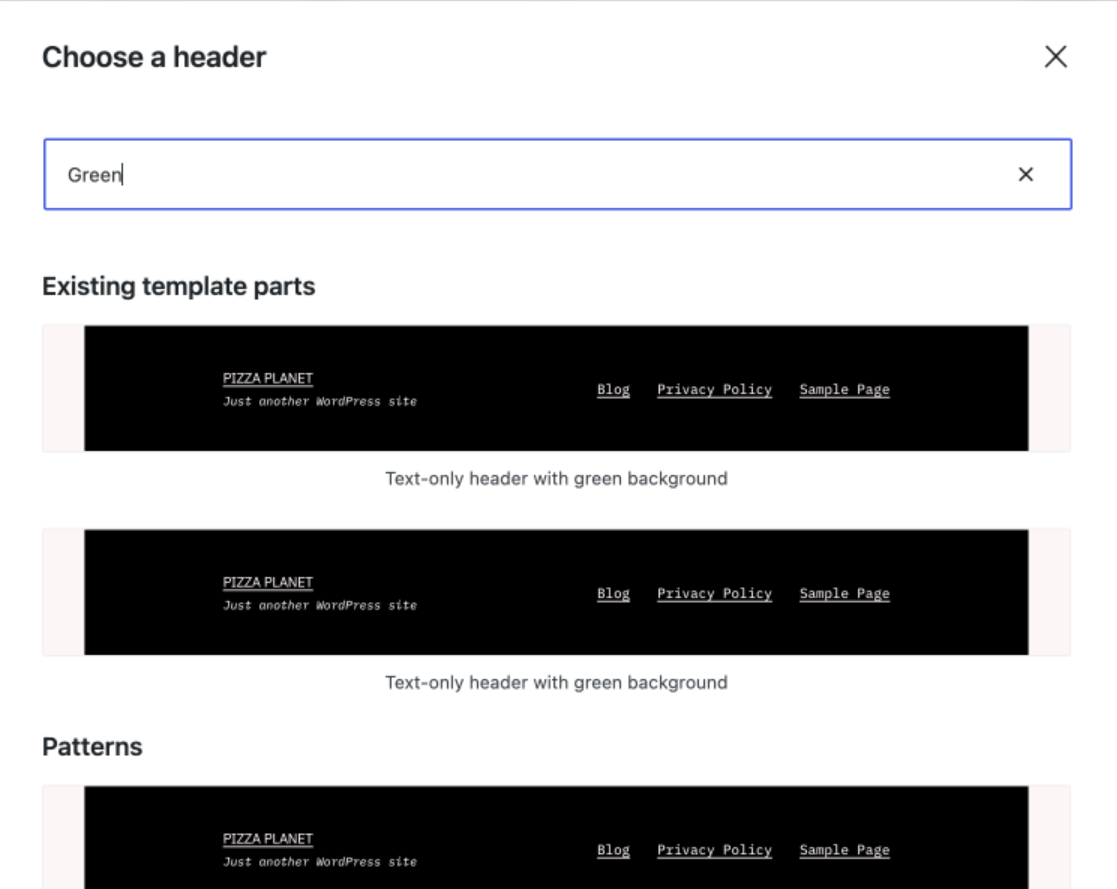Click Blog link in second header preview
Screen dimensions: 1117x889
613,593
